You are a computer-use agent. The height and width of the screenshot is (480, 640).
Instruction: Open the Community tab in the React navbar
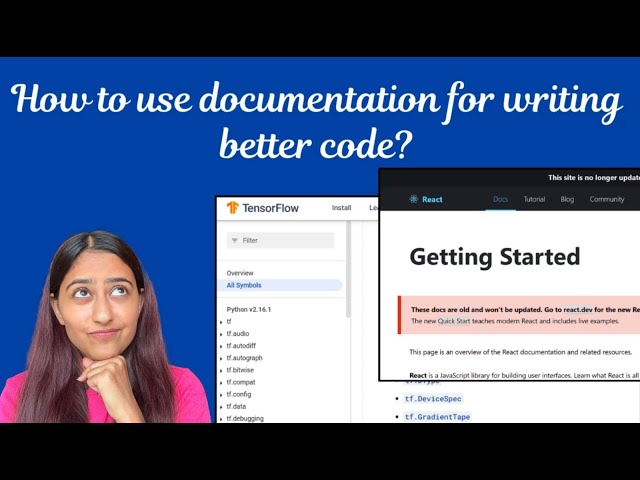click(x=607, y=199)
